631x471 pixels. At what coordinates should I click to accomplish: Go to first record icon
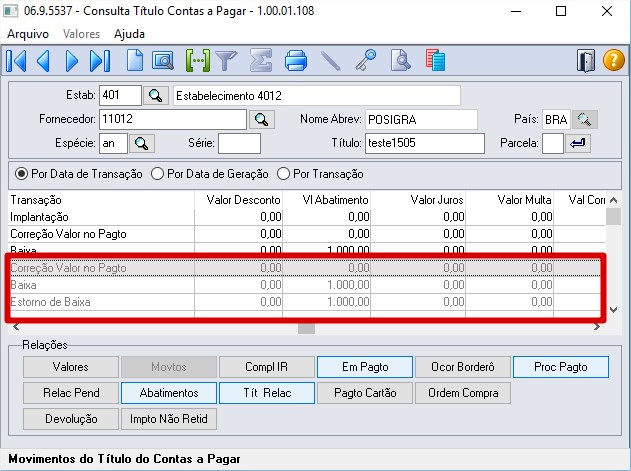(16, 61)
